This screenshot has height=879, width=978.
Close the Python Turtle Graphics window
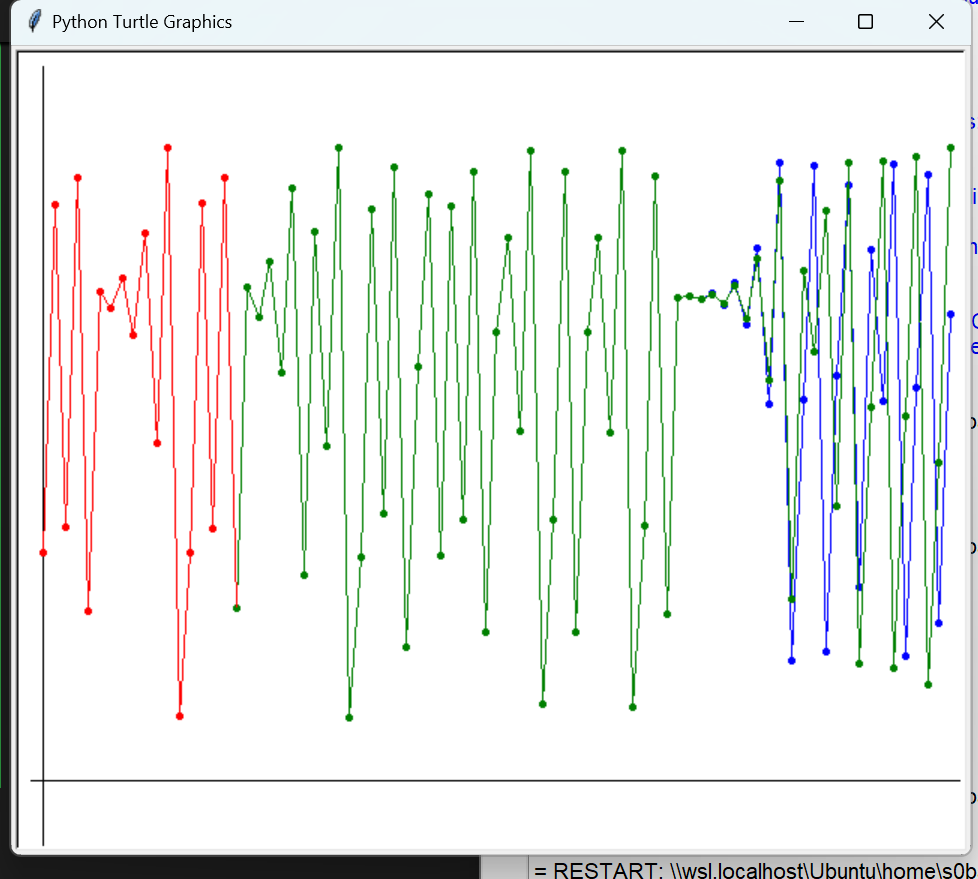936,21
